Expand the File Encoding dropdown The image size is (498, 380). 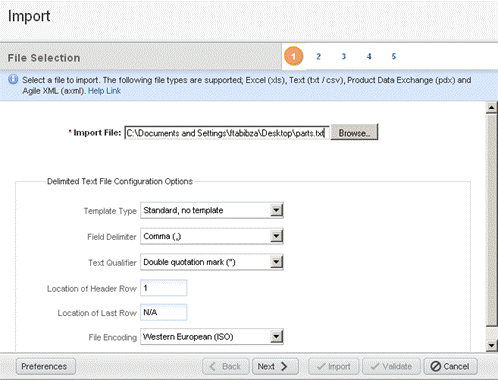[x=212, y=337]
